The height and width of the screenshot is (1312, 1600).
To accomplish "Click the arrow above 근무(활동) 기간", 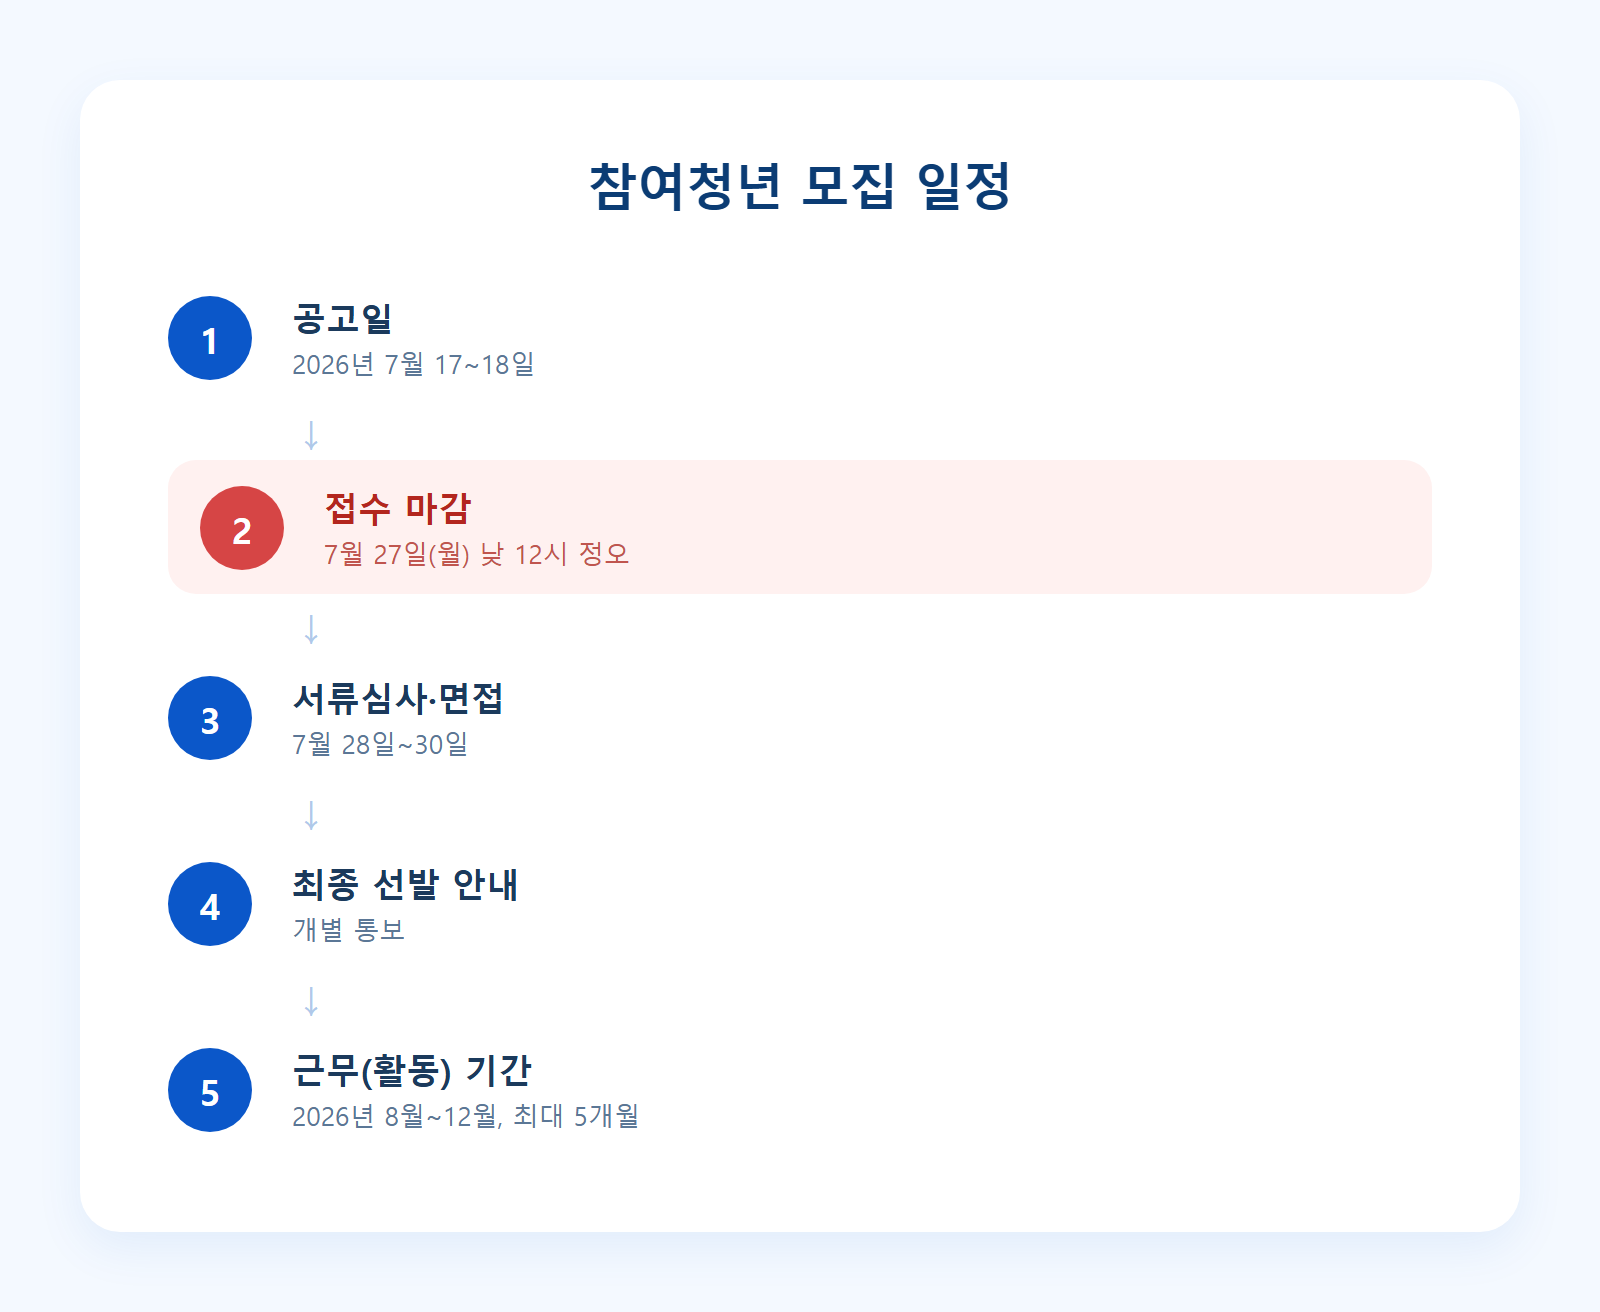I will pos(311,1001).
